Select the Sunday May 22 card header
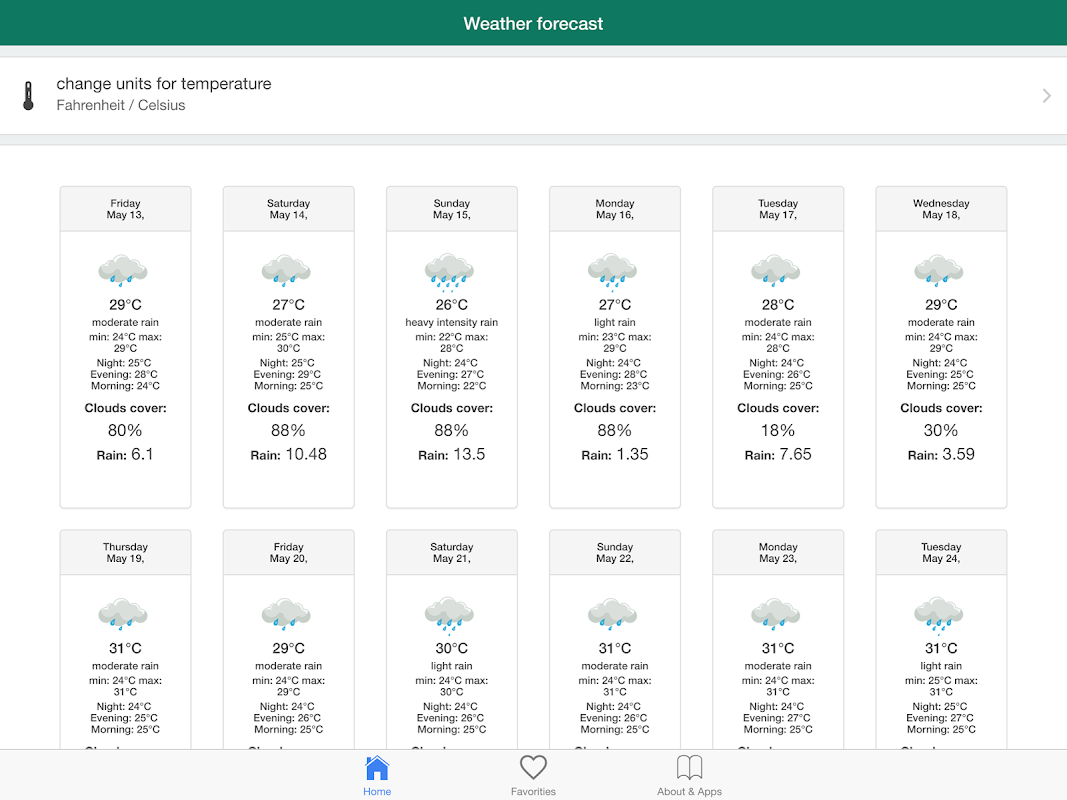 coord(615,552)
